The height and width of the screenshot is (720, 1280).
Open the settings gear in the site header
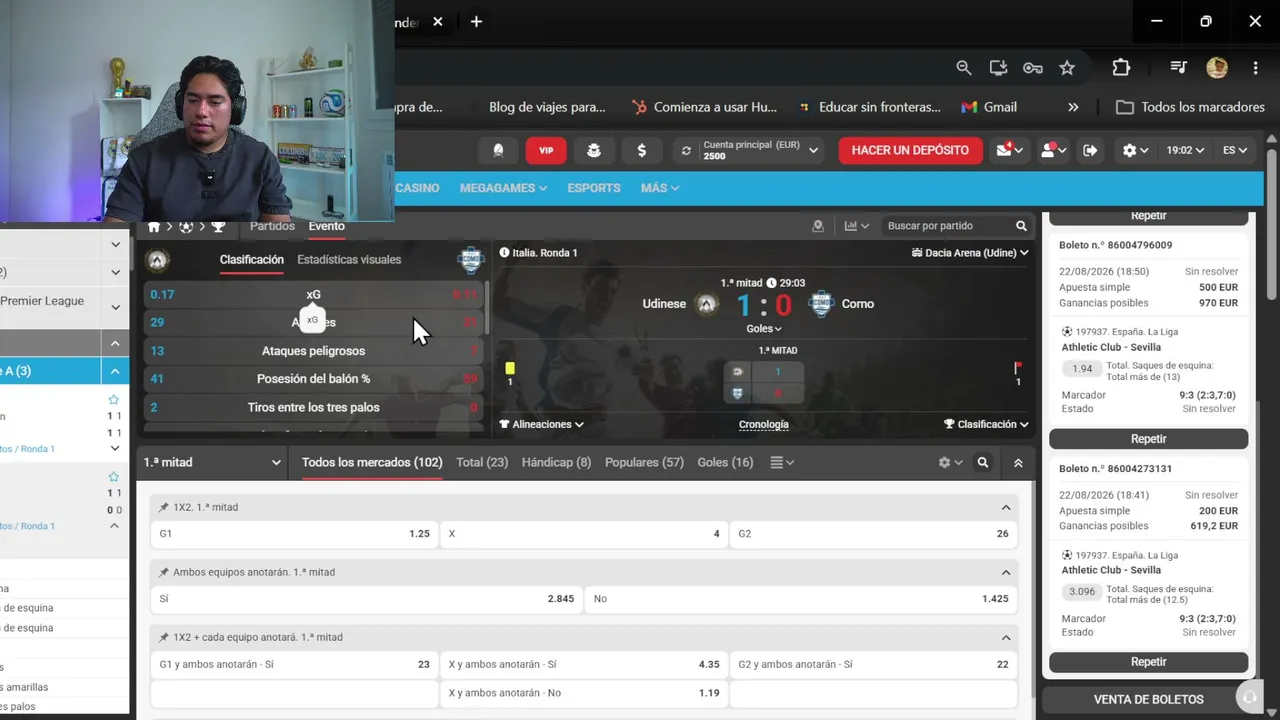[x=1135, y=150]
